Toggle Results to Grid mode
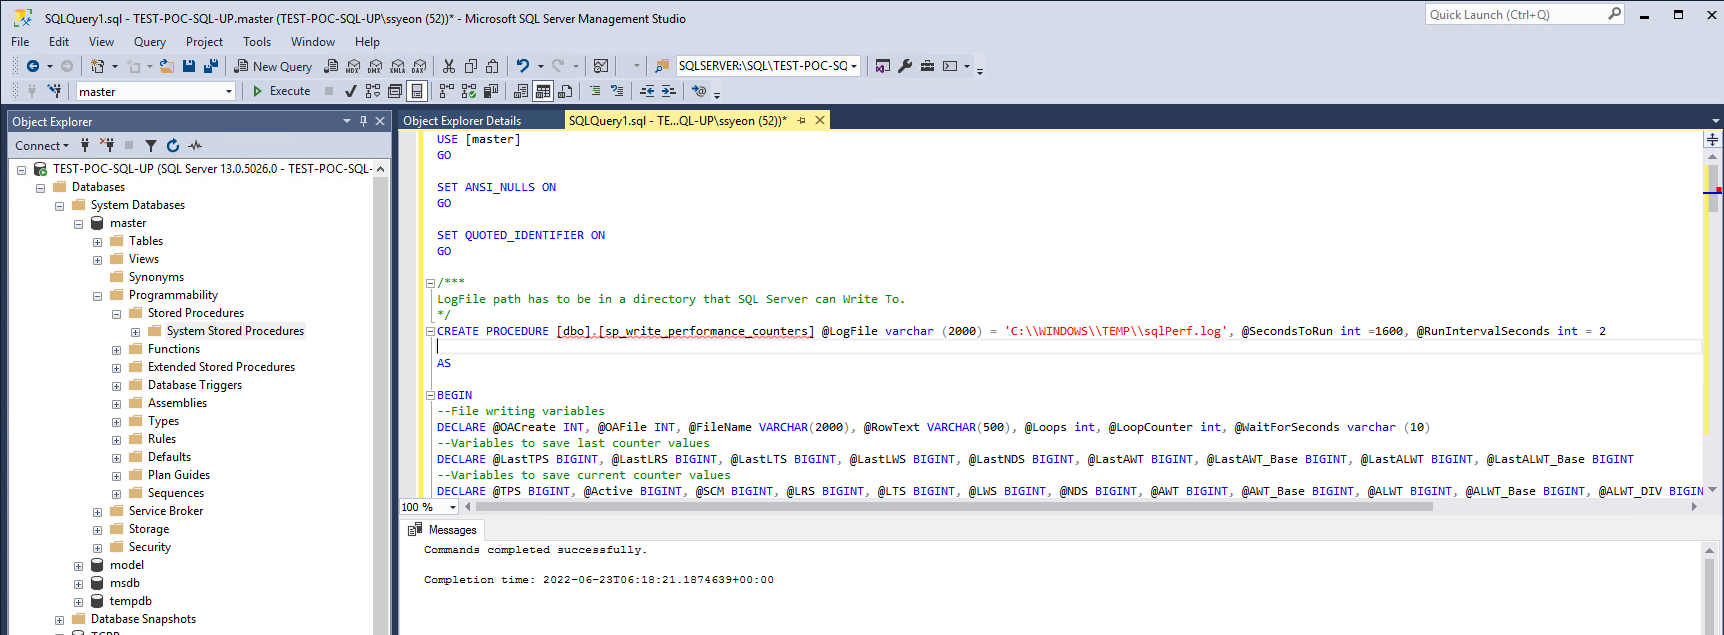Viewport: 1724px width, 635px height. click(x=543, y=91)
